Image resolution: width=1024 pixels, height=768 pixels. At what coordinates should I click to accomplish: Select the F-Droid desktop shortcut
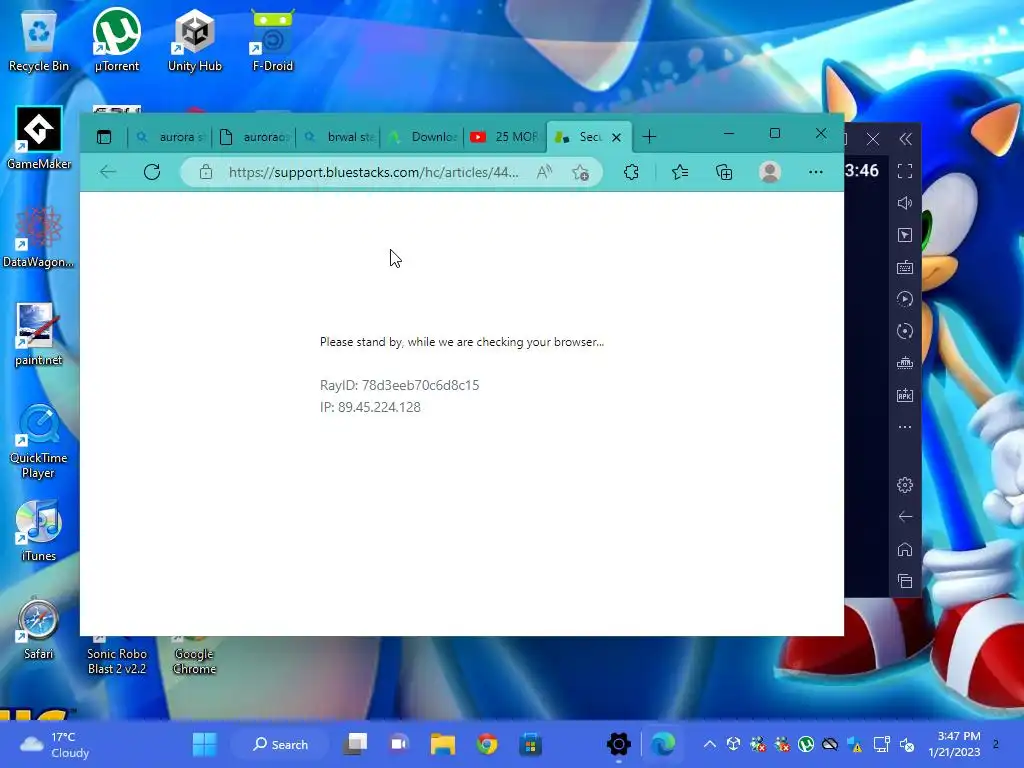tap(272, 39)
